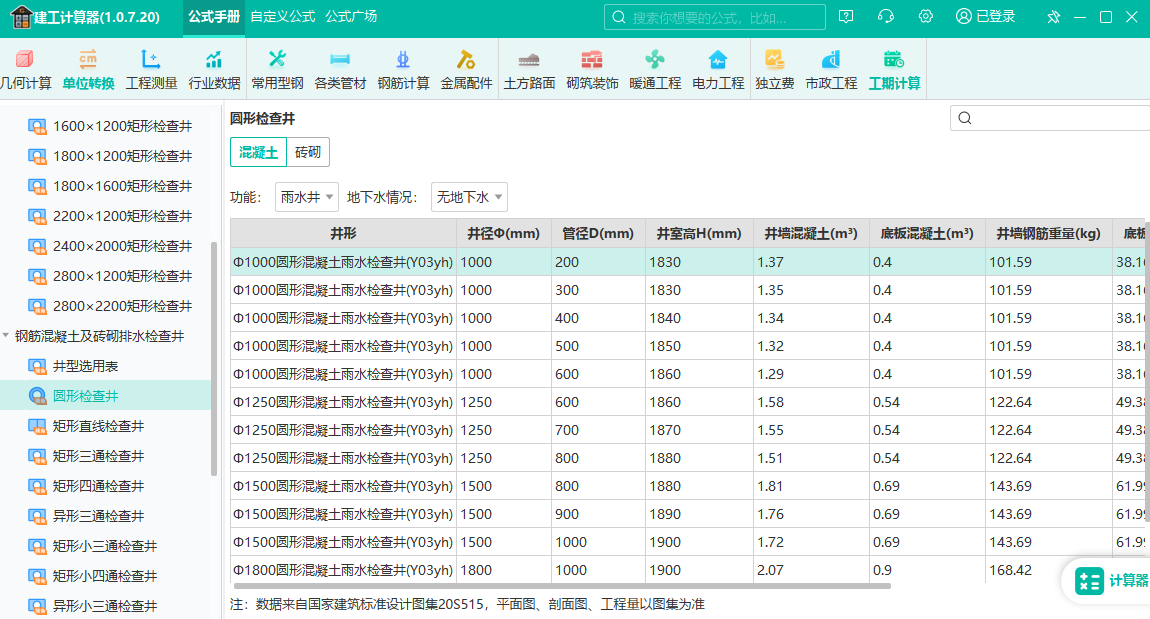1150x619 pixels.
Task: Open the 工期计算 schedule calculation tool
Action: coord(894,70)
